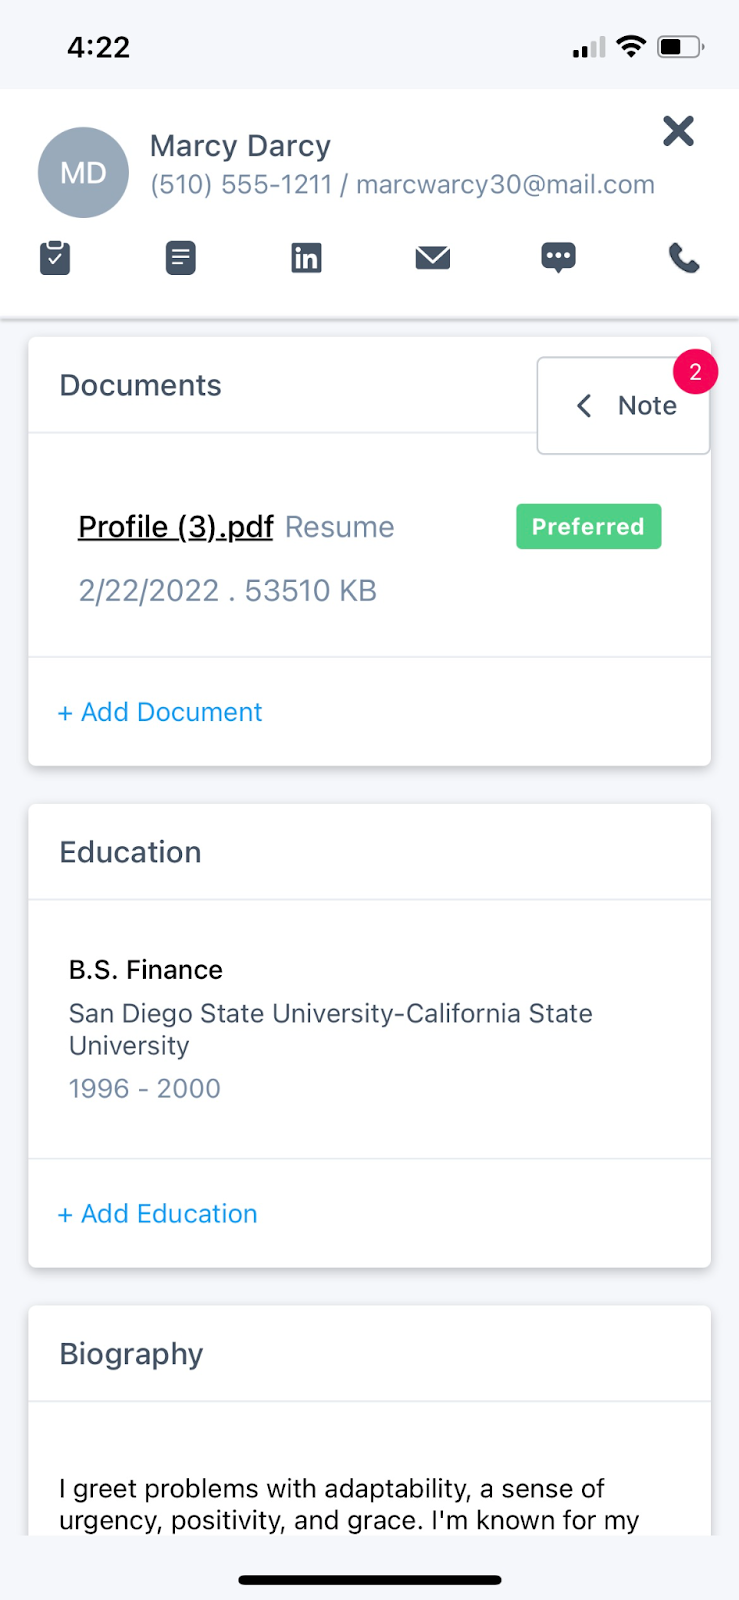Tap the battery icon in status bar
Image resolution: width=739 pixels, height=1600 pixels.
click(680, 47)
